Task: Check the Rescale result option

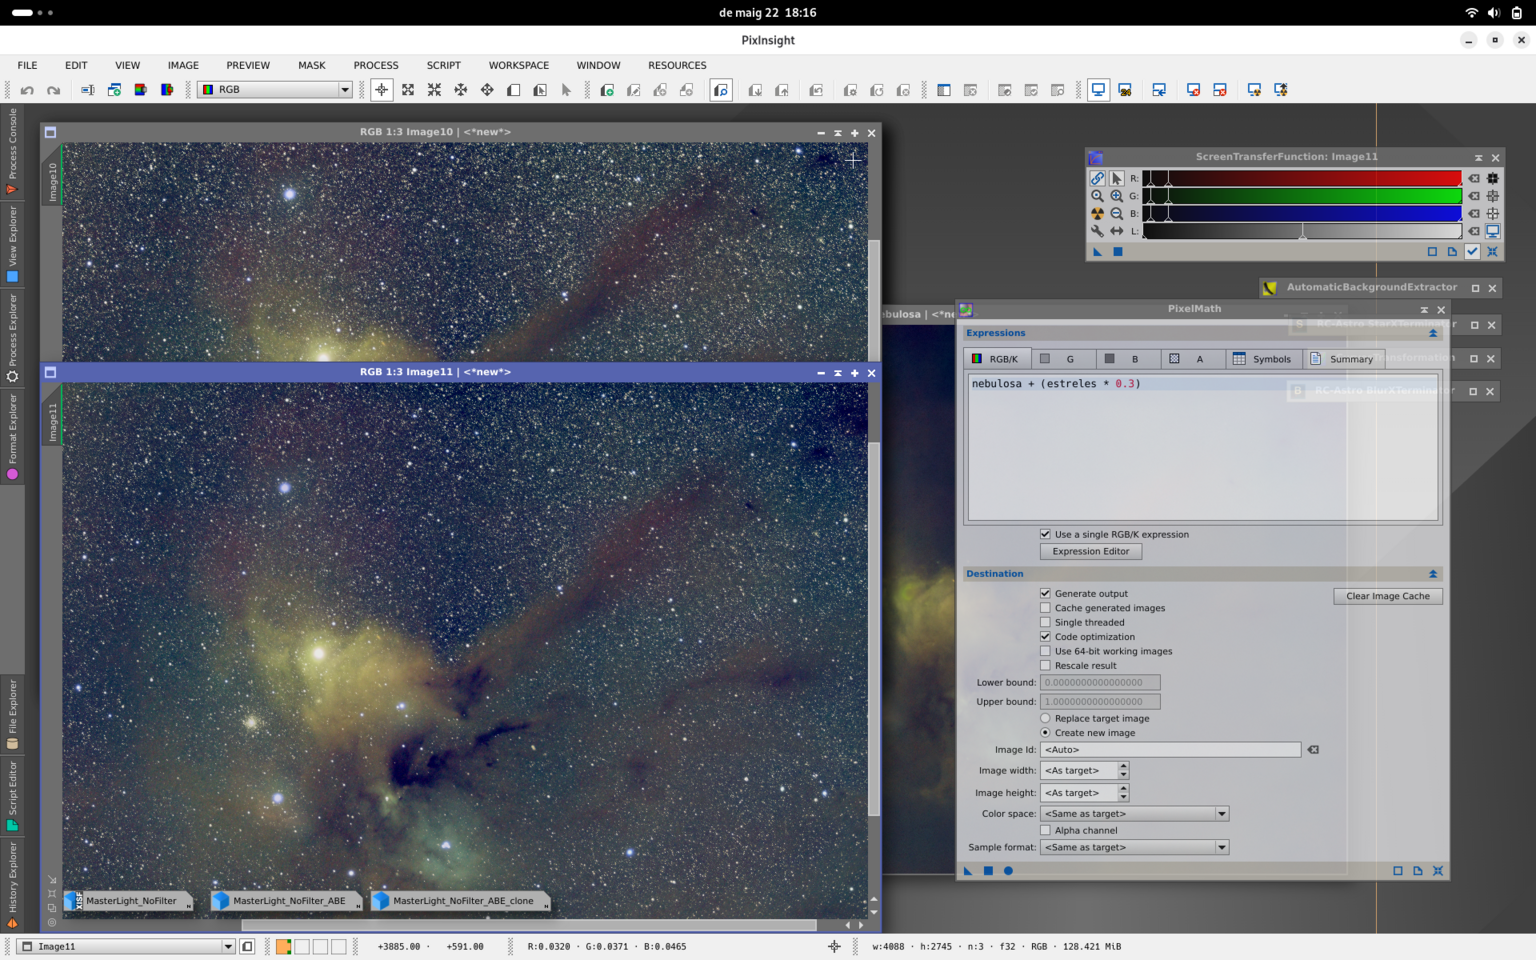Action: coord(1045,666)
